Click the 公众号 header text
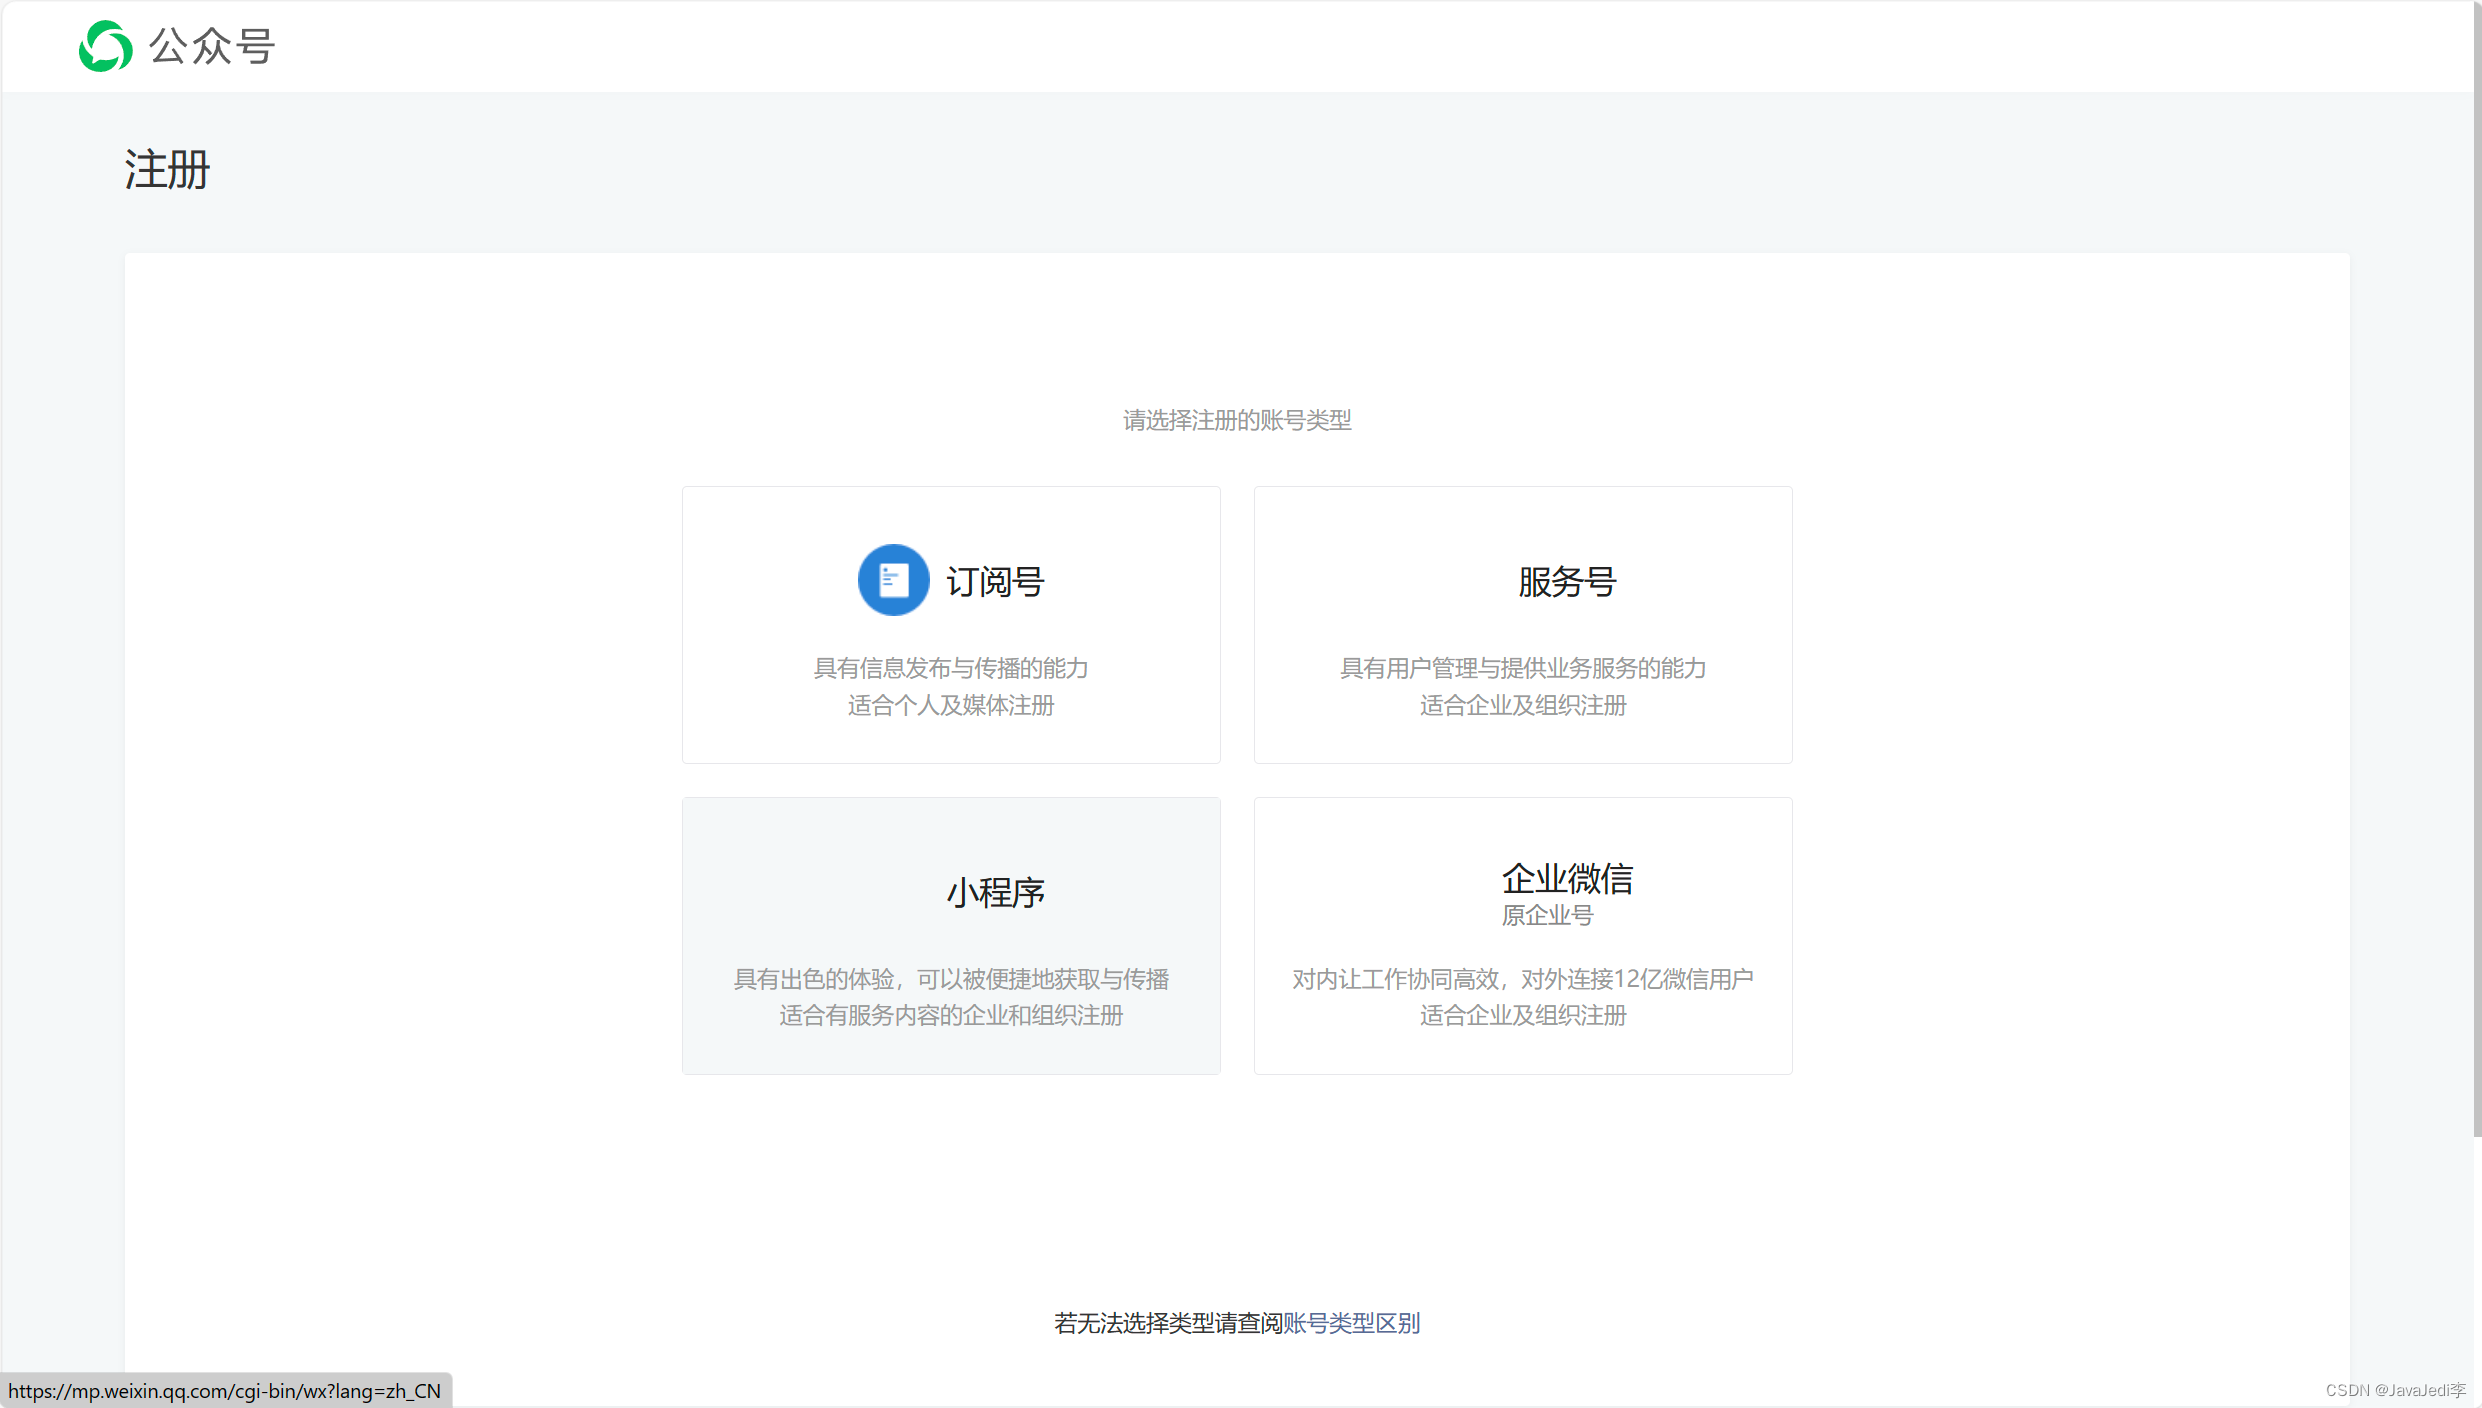This screenshot has height=1408, width=2482. point(212,46)
